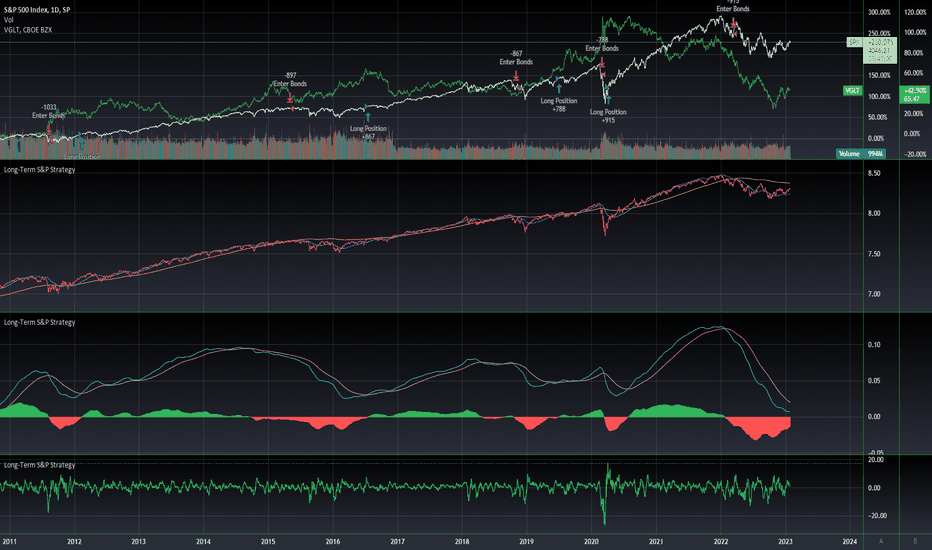Click the 2011 year on the time axis
The height and width of the screenshot is (550, 932).
(10, 542)
